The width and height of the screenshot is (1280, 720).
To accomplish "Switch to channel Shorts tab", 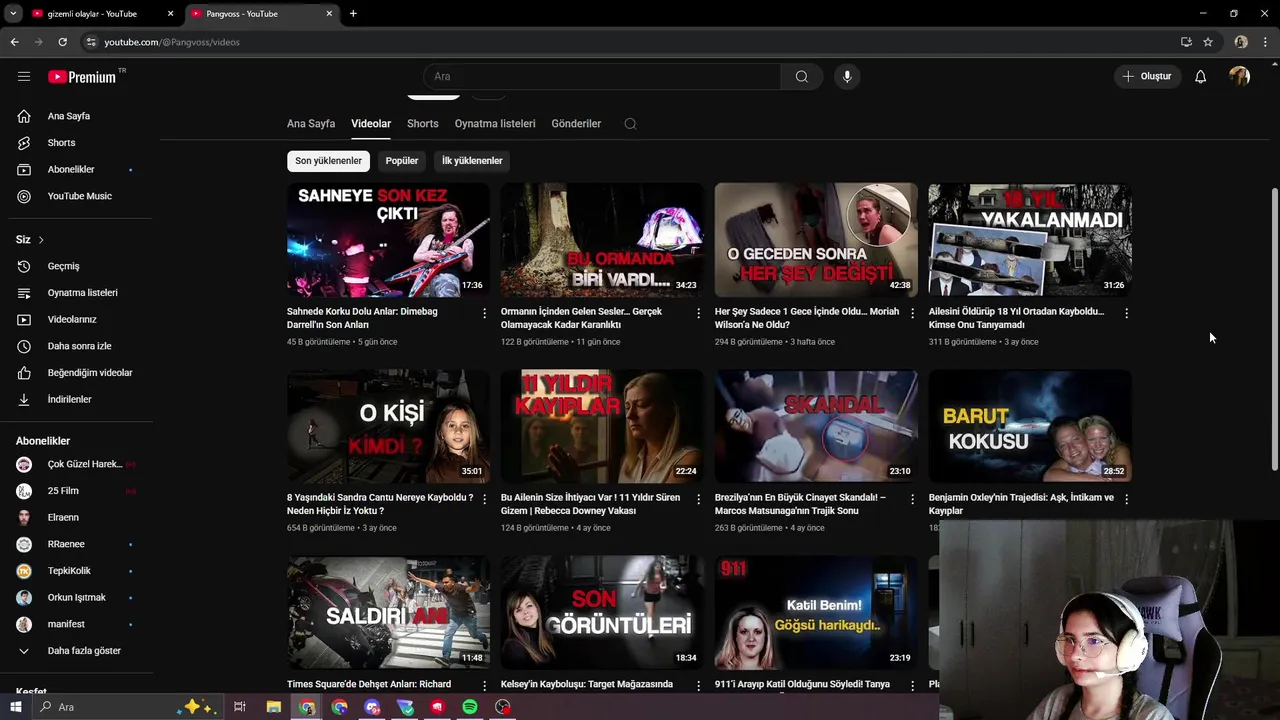I will click(x=423, y=124).
